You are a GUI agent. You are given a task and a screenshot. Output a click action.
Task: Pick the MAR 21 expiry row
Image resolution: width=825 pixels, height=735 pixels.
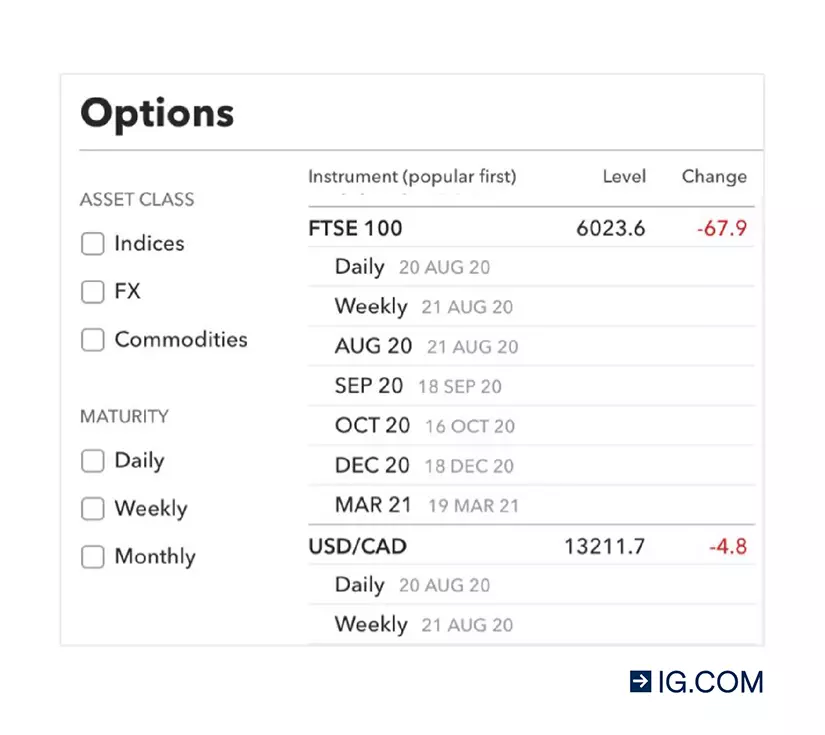coord(427,505)
